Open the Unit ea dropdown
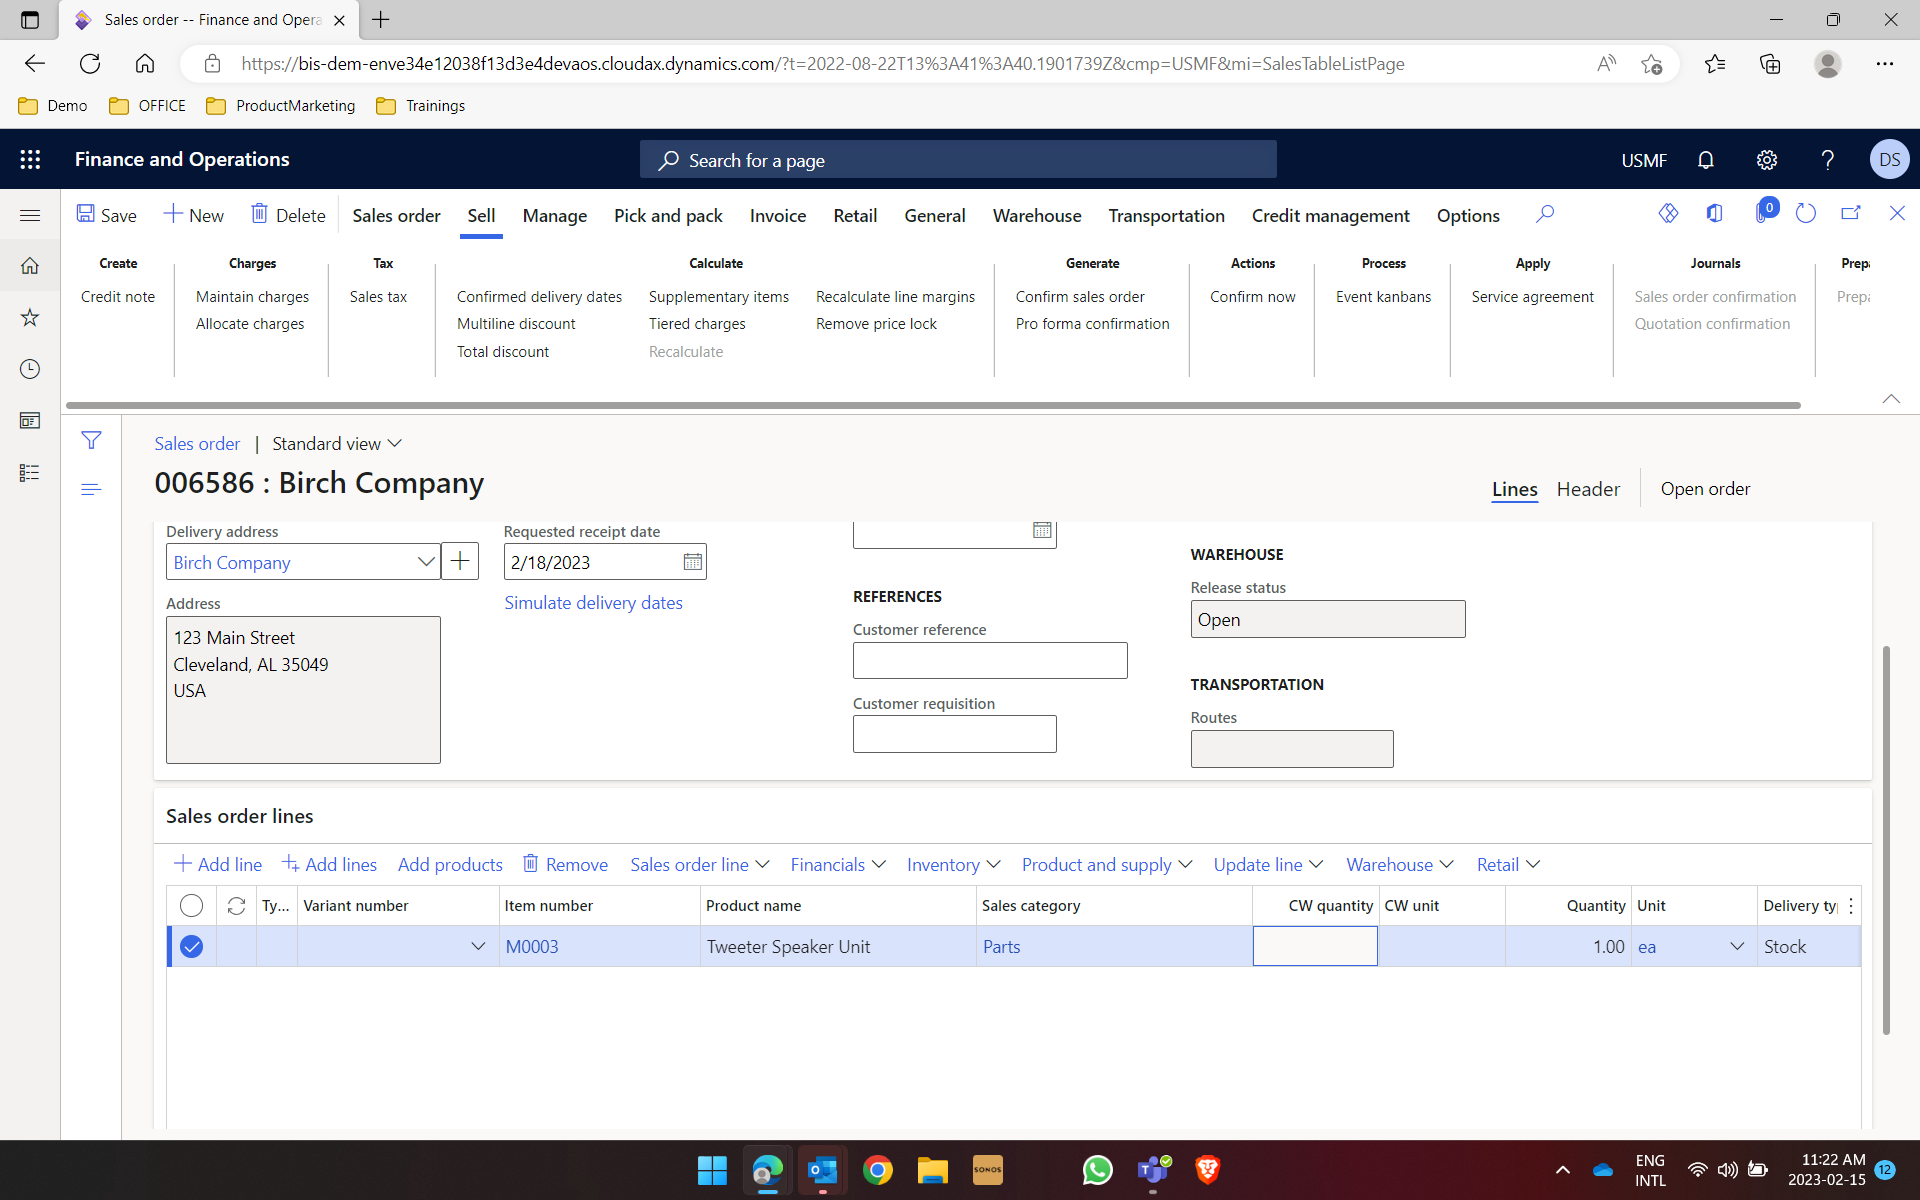This screenshot has height=1200, width=1920. click(1737, 946)
